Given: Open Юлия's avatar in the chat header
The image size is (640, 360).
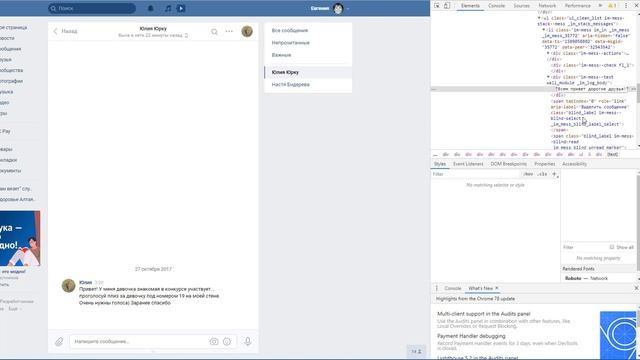Looking at the screenshot, I should coord(247,31).
